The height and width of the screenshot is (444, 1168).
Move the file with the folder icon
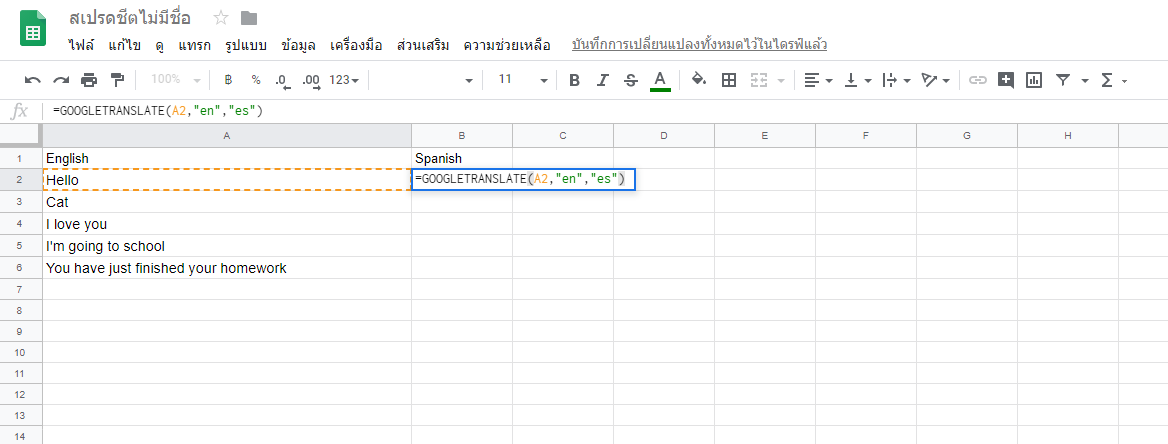(249, 18)
